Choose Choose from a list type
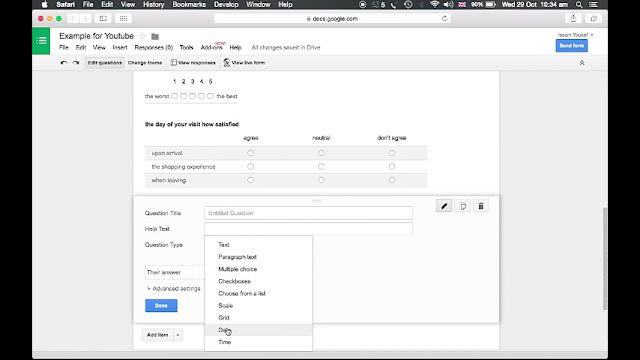This screenshot has height=360, width=640. [x=258, y=293]
